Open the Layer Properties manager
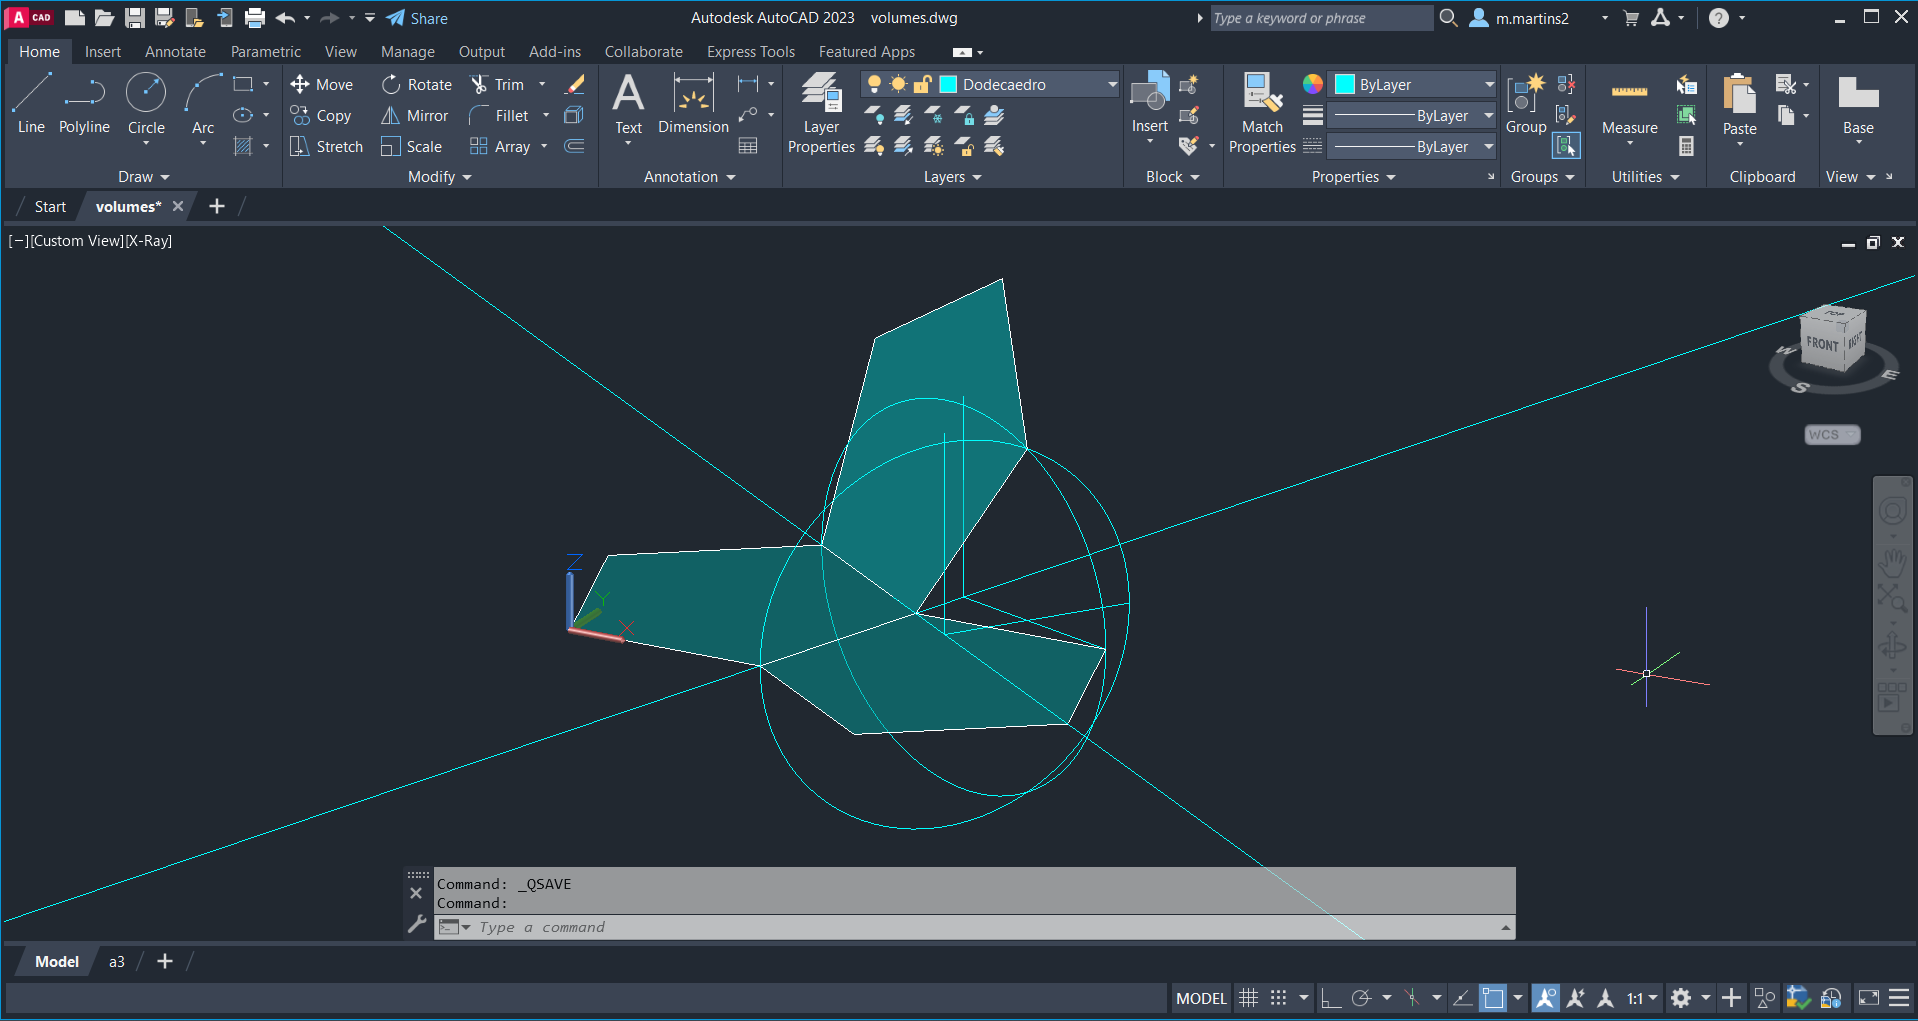The height and width of the screenshot is (1021, 1918). tap(821, 112)
